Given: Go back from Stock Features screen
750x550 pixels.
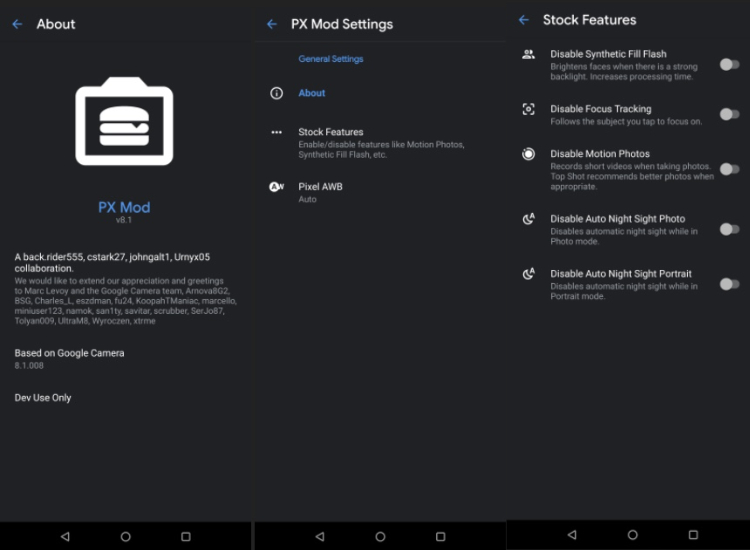Looking at the screenshot, I should tap(524, 20).
